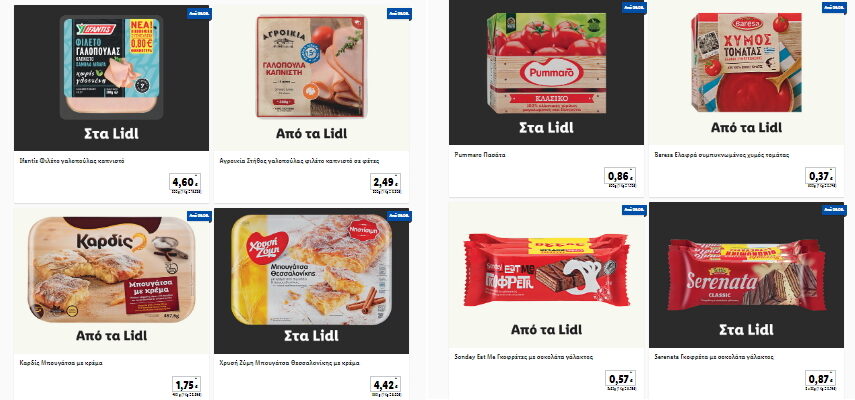Open Αγροικία Στήθος γαλοπούλας product title link
Screen dimensions: 855x400
[299, 161]
